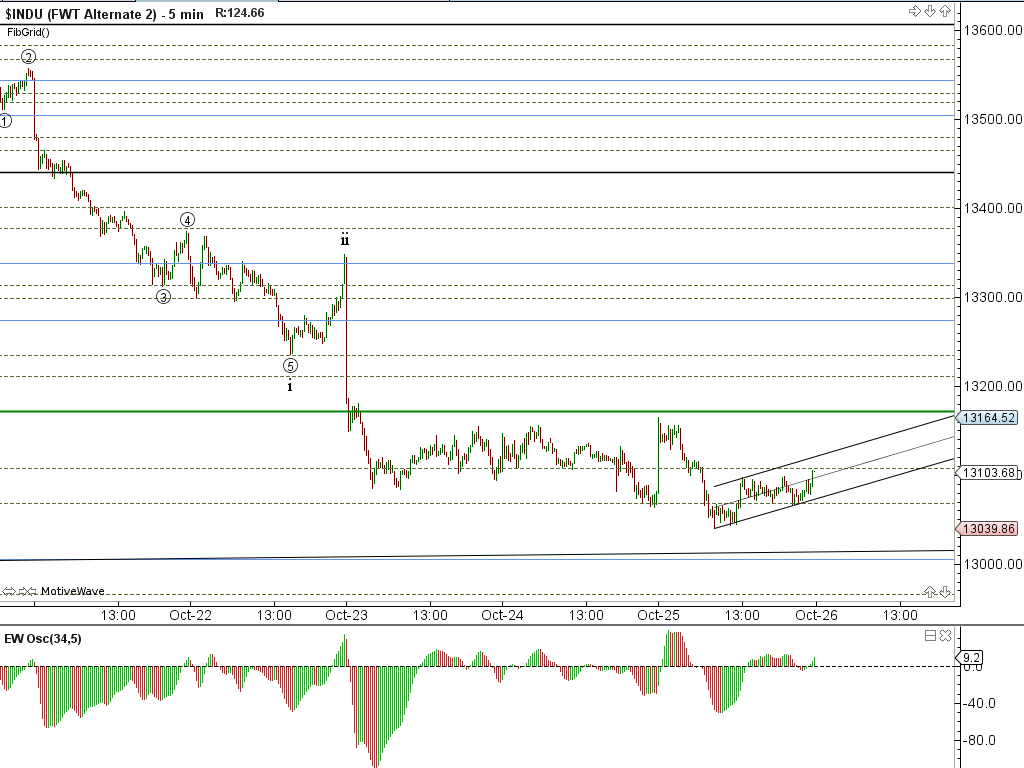Collapse the EW Osc panel with the split icon

coord(930,635)
